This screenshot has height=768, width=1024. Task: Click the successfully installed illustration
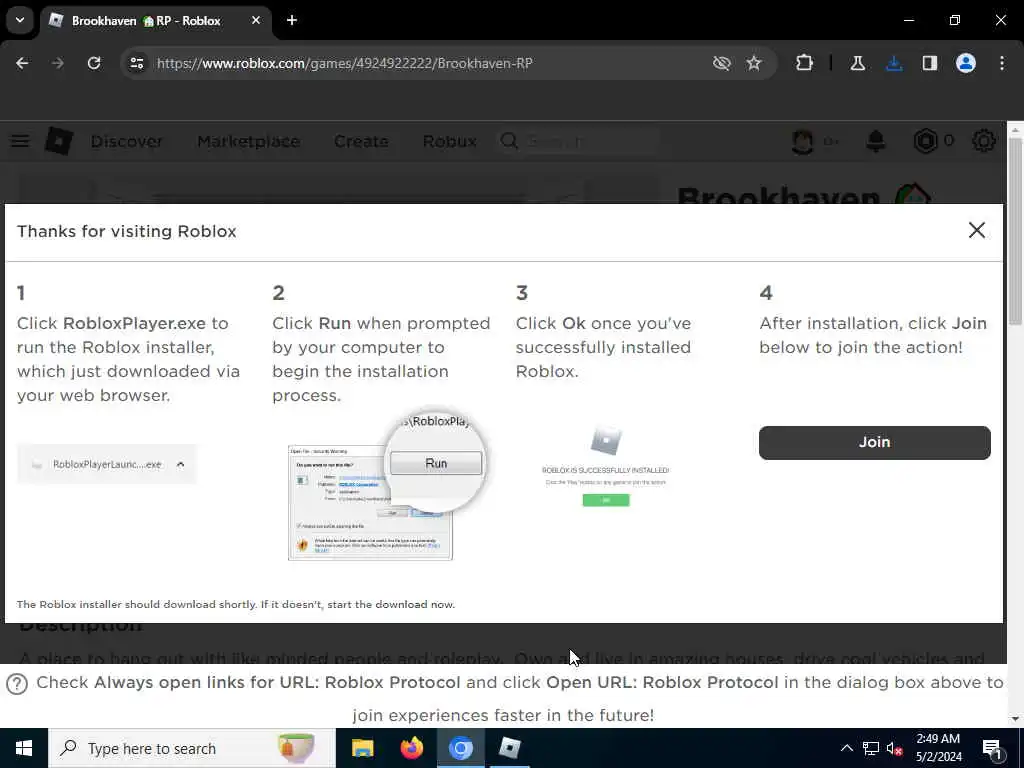(x=605, y=466)
